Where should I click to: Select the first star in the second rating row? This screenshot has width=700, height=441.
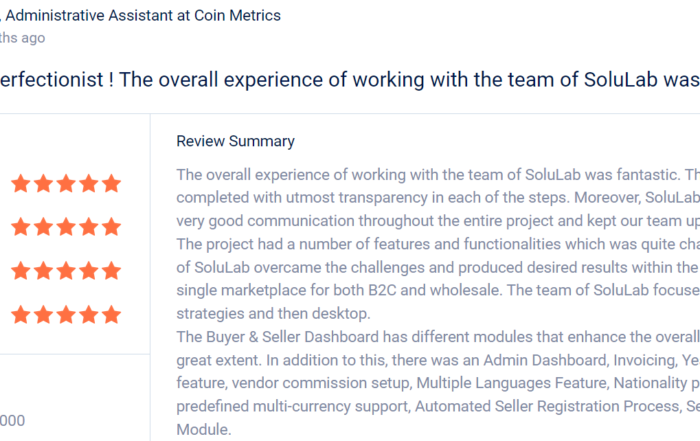pos(21,227)
